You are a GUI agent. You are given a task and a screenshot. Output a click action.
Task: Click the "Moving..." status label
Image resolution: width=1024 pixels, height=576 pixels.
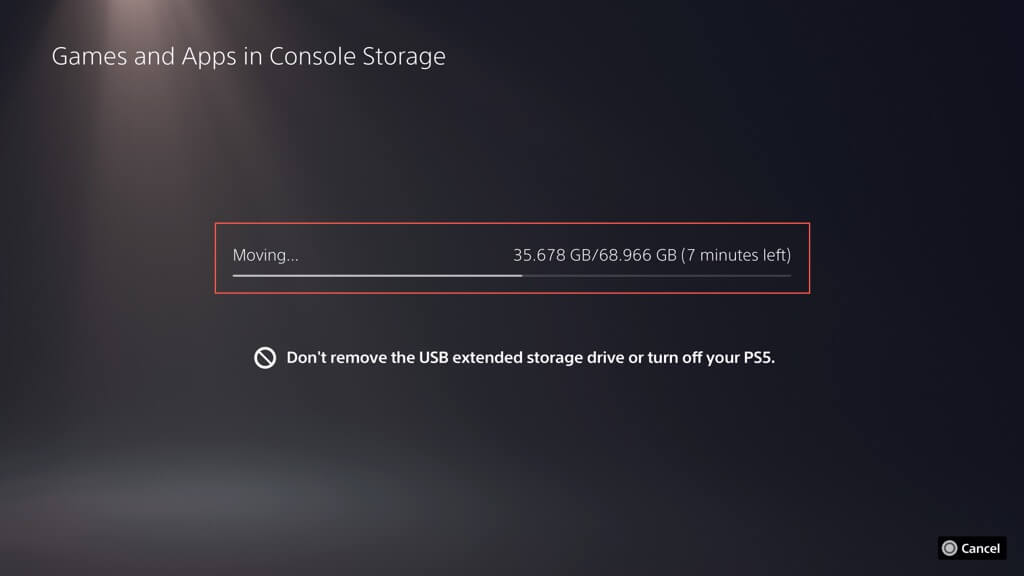(x=265, y=255)
